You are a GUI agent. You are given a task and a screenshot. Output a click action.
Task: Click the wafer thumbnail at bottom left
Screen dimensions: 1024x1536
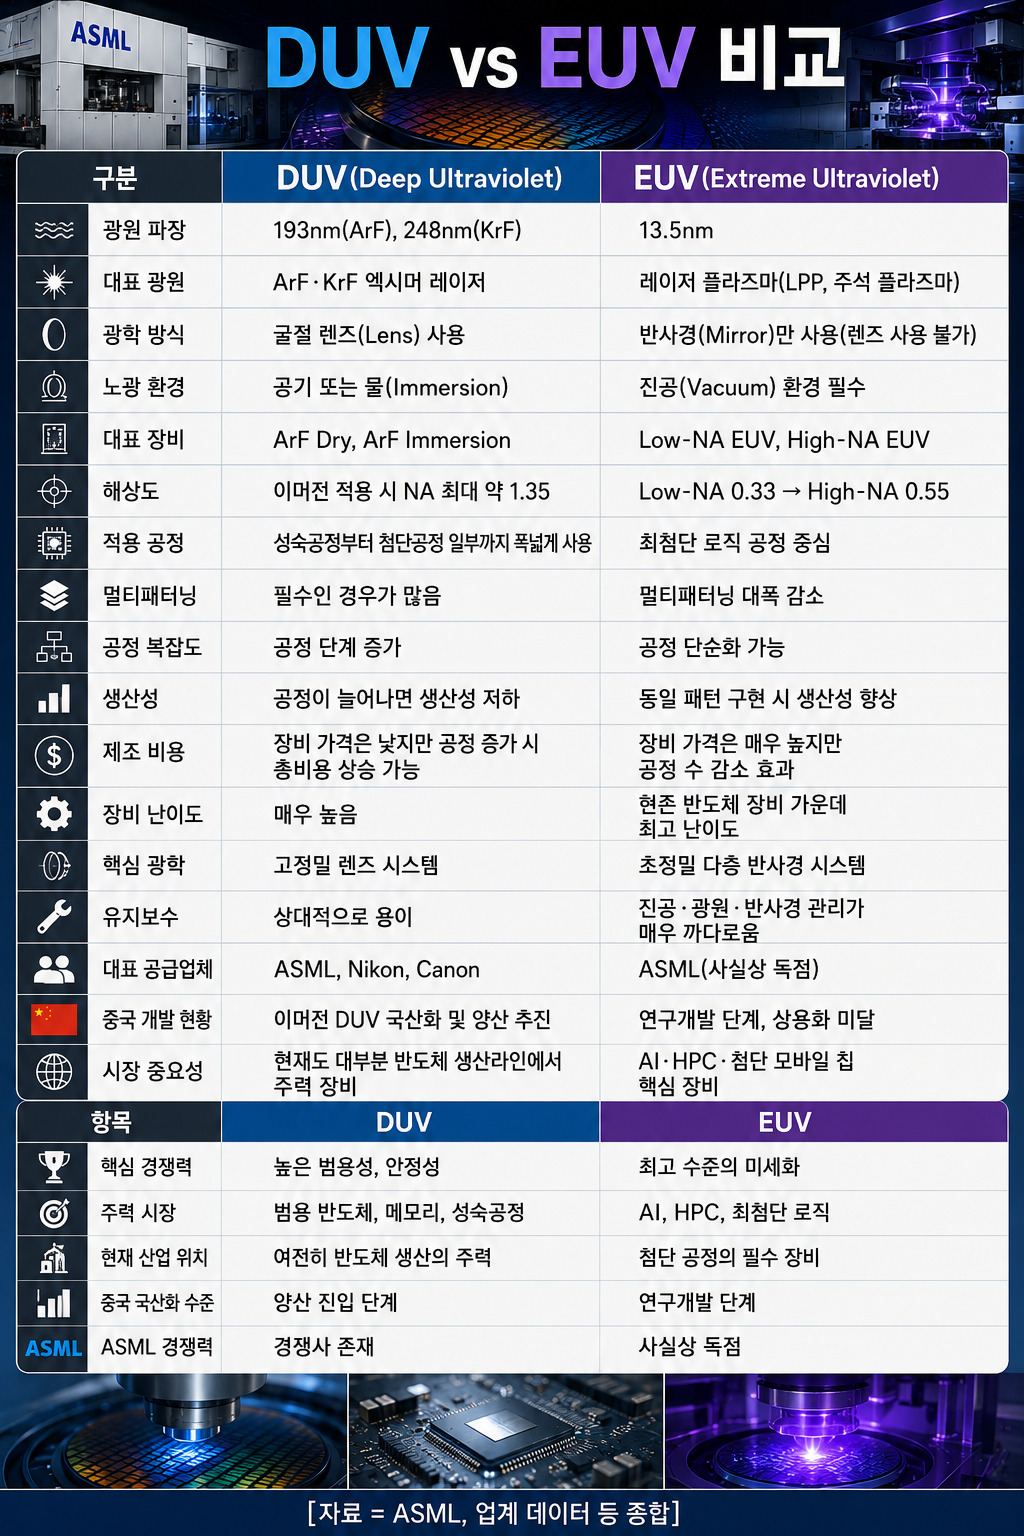click(x=173, y=1431)
